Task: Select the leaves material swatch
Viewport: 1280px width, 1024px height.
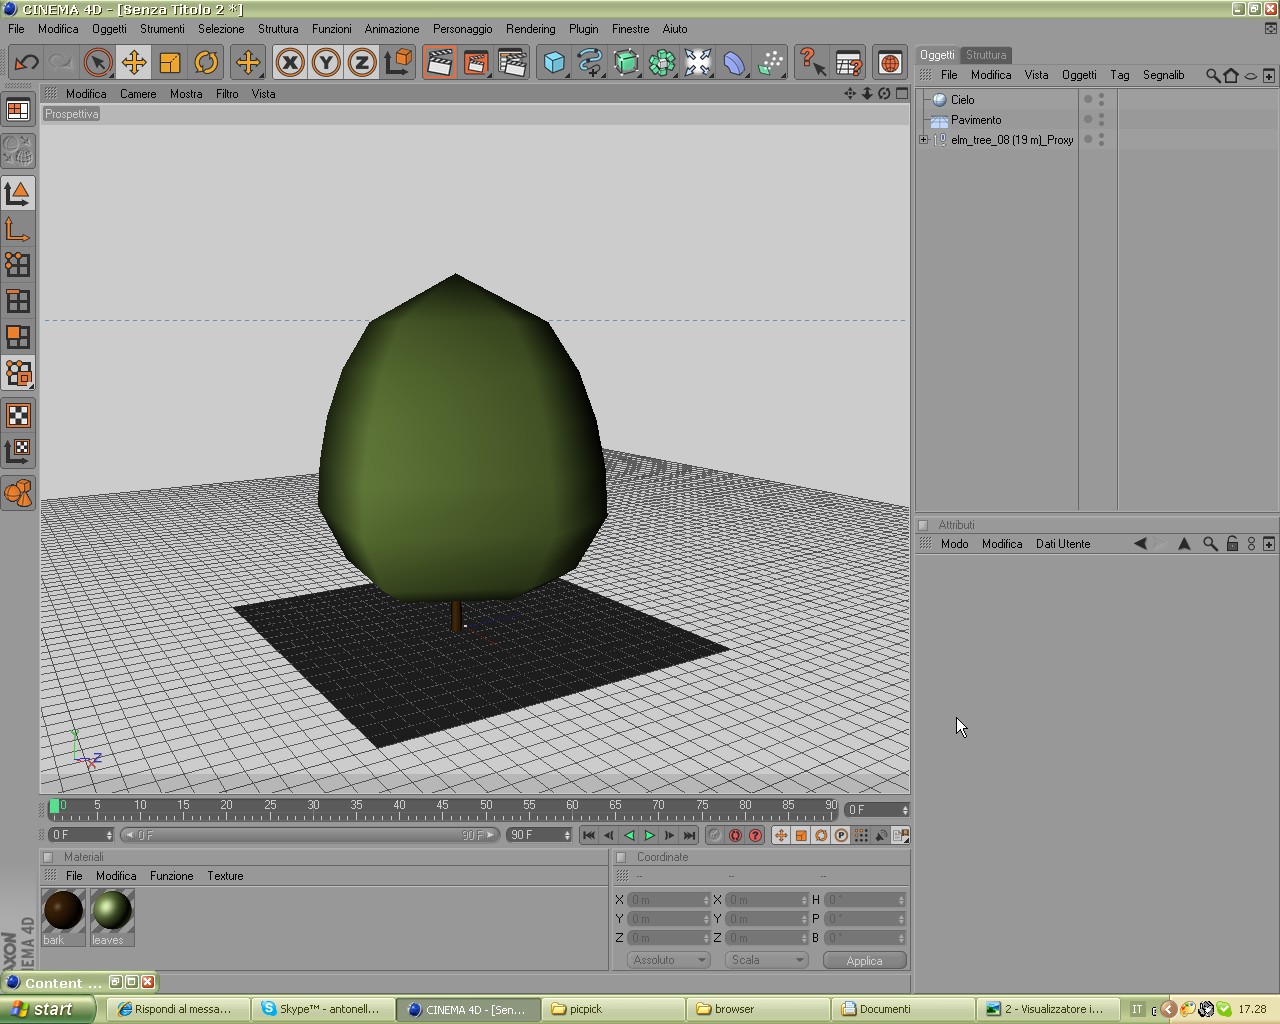Action: [111, 911]
